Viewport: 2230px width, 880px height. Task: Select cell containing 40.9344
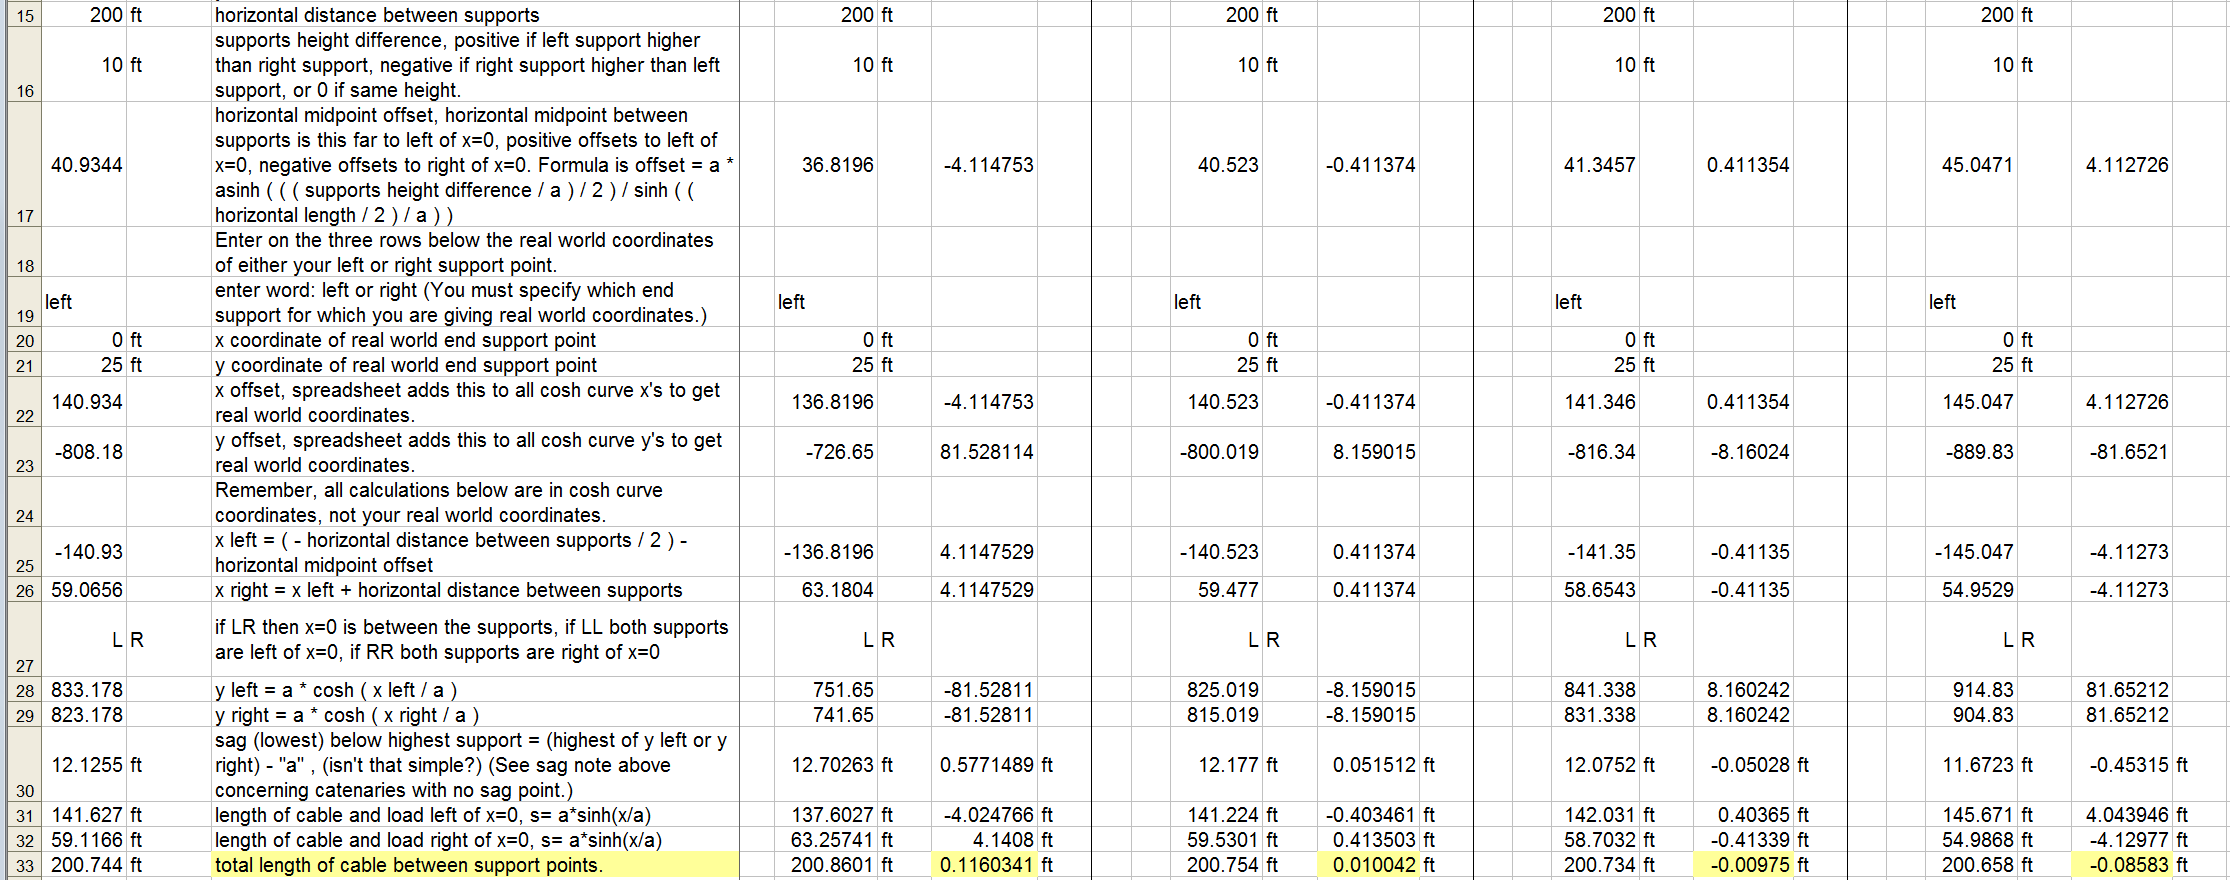[86, 165]
